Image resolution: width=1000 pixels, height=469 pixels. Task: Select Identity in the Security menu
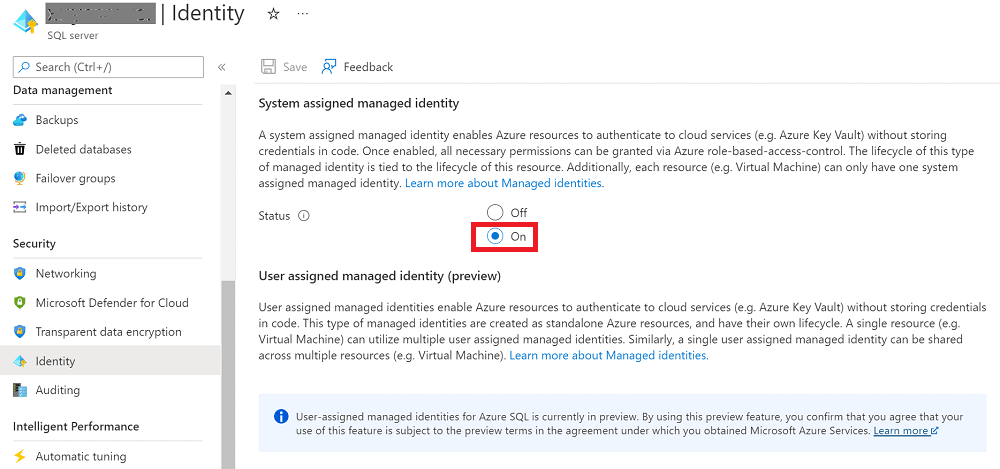(55, 361)
